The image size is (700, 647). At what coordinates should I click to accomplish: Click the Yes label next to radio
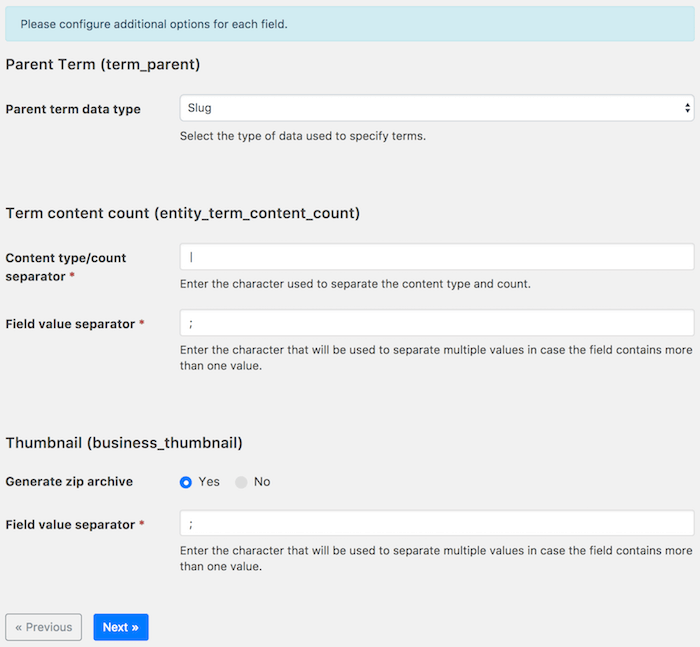(209, 482)
